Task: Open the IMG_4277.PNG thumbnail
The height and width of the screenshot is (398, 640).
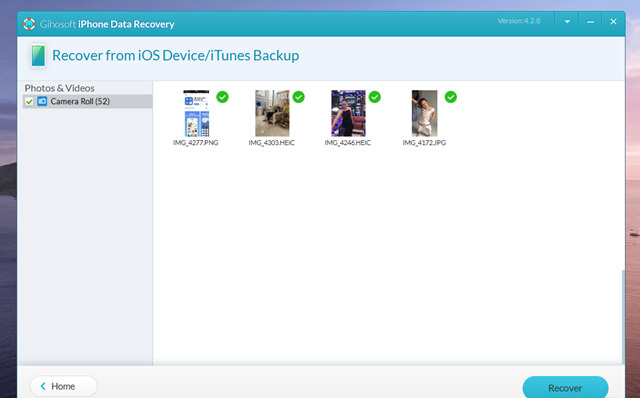Action: point(196,113)
